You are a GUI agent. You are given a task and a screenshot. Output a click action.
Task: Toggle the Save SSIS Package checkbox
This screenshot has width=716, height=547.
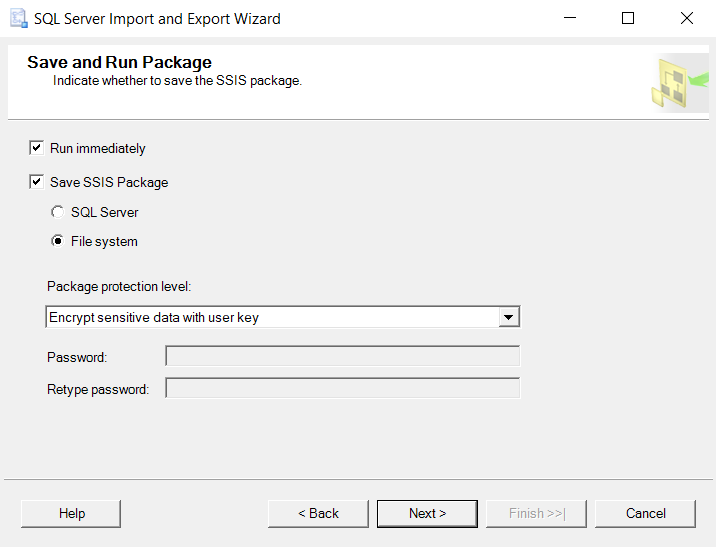click(x=37, y=182)
